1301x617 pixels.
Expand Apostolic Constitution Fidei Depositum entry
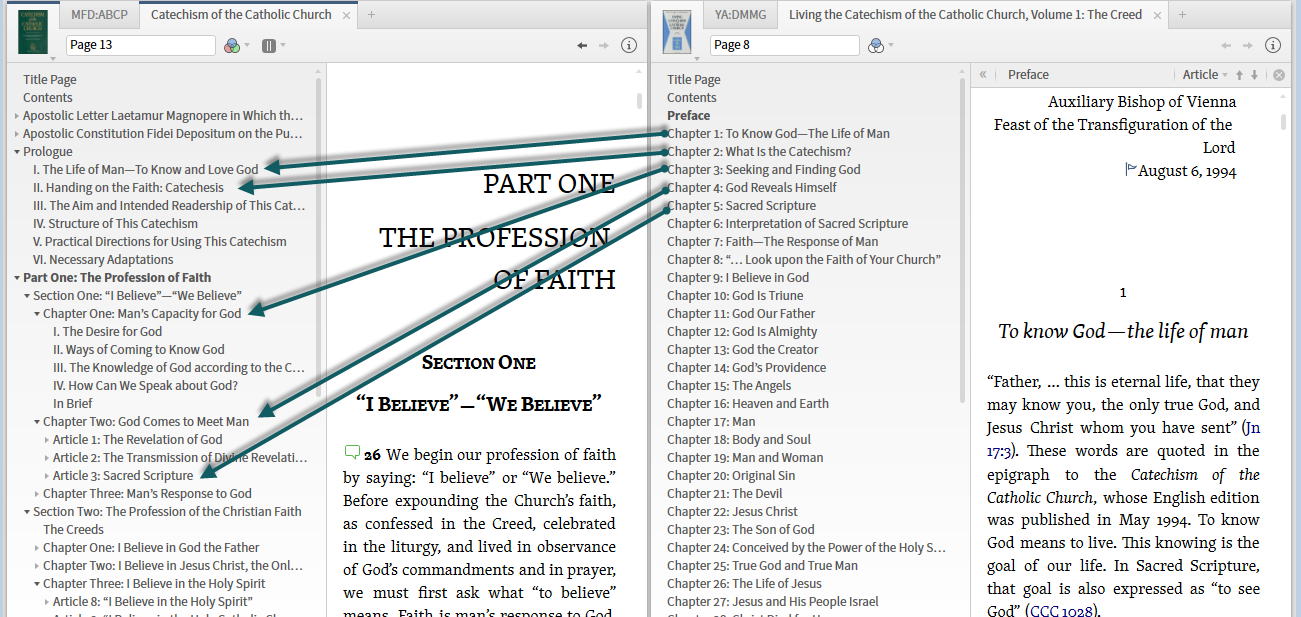coord(17,134)
